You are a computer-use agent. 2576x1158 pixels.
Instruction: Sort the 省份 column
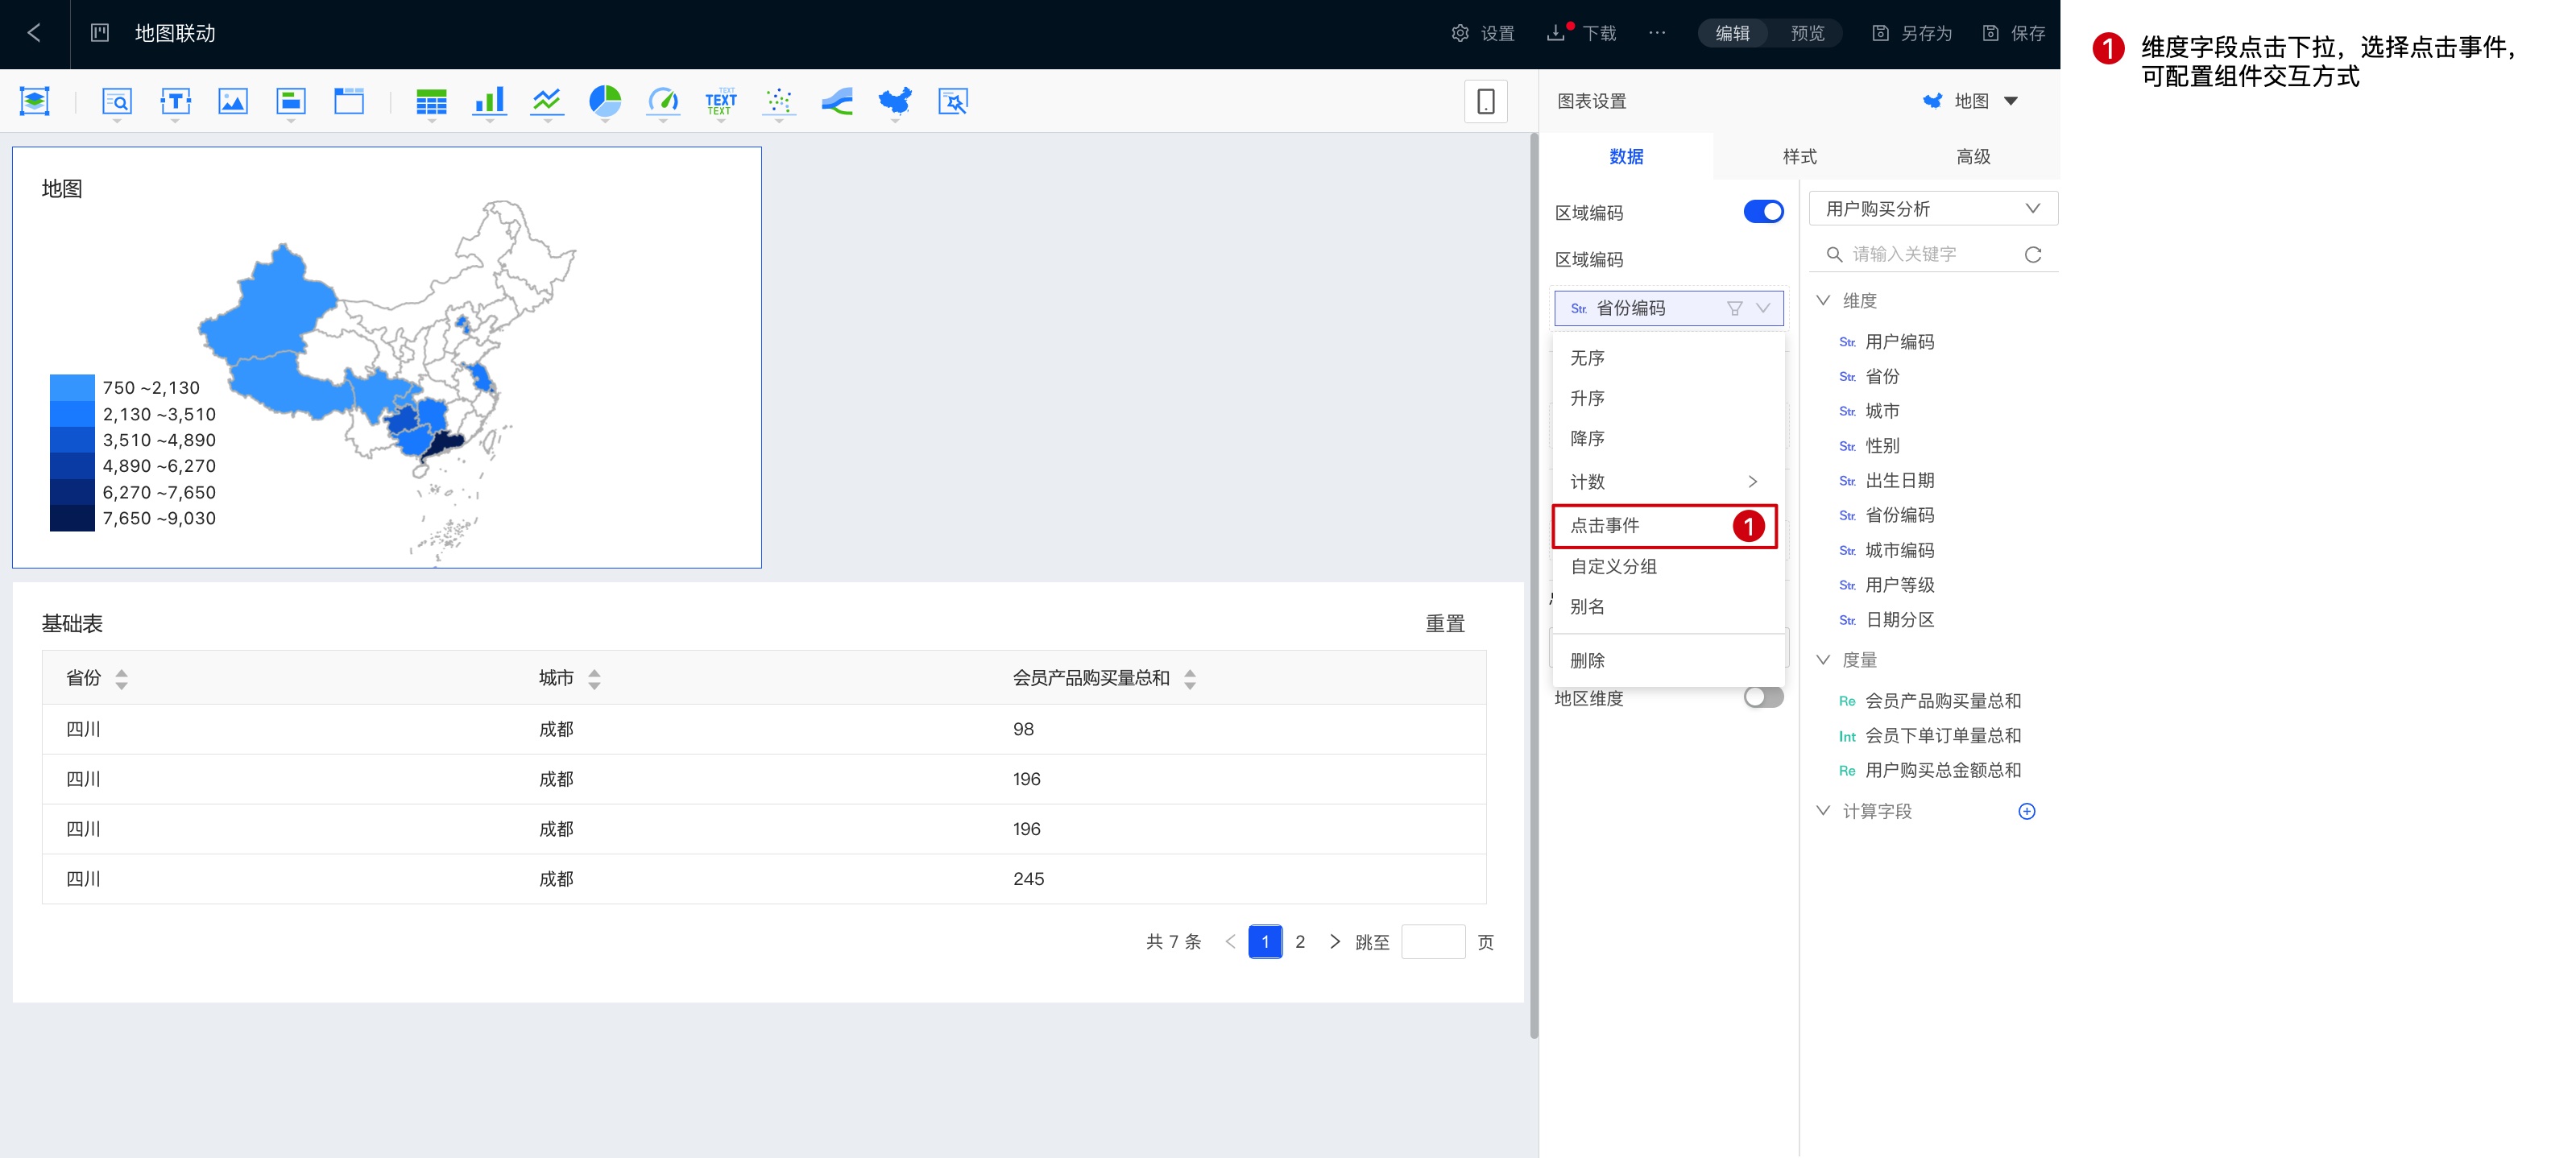pos(121,679)
